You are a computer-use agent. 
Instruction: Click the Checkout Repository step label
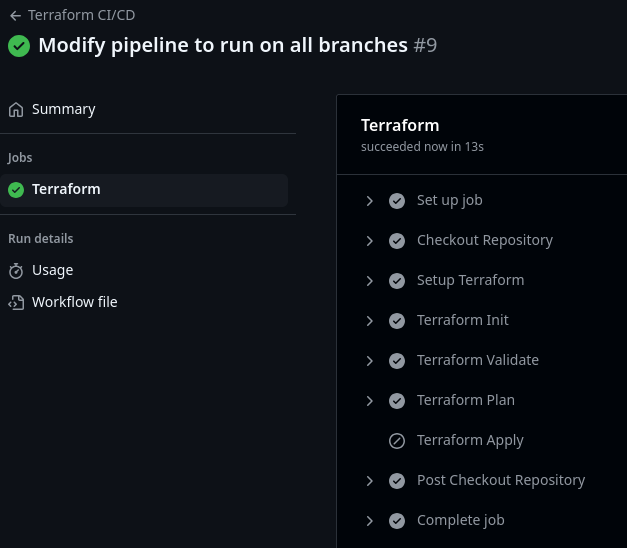(x=485, y=240)
